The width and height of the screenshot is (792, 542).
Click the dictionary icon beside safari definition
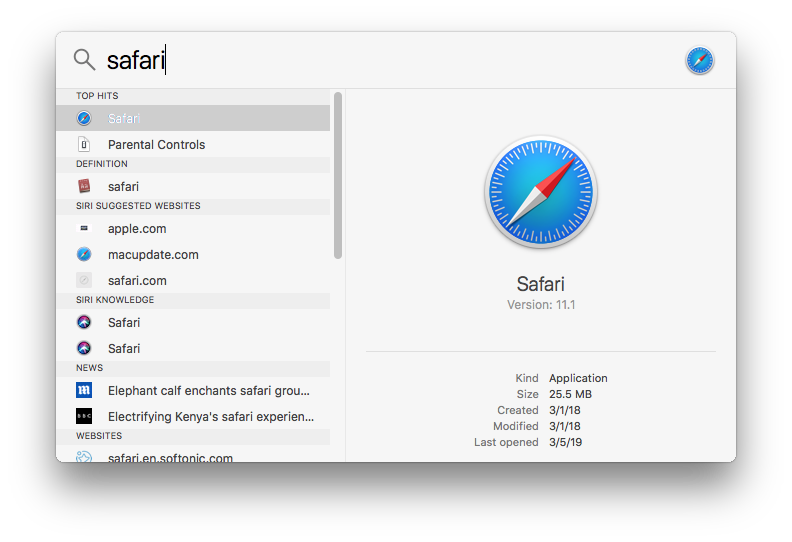pyautogui.click(x=84, y=186)
